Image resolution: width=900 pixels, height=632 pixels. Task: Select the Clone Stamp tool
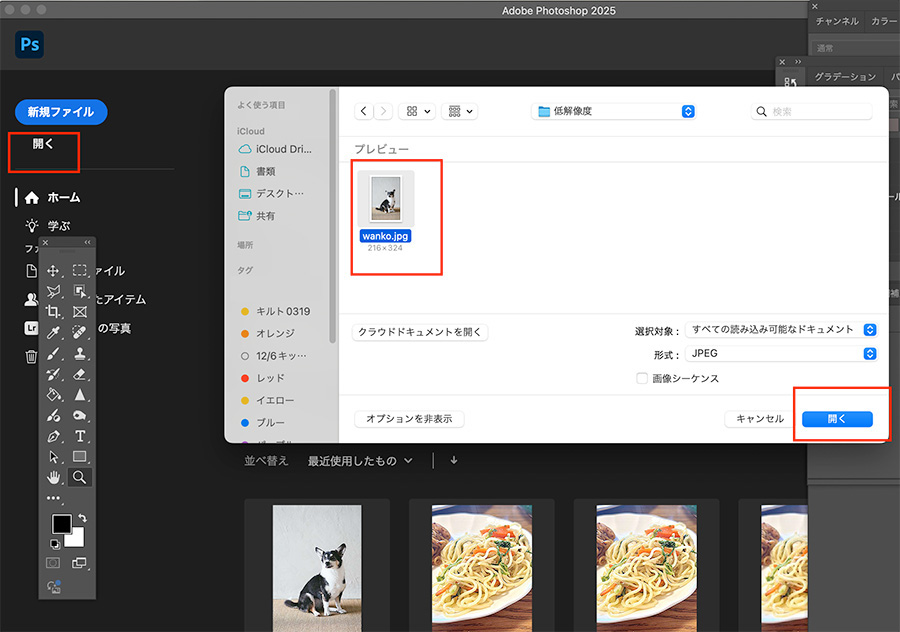click(80, 354)
